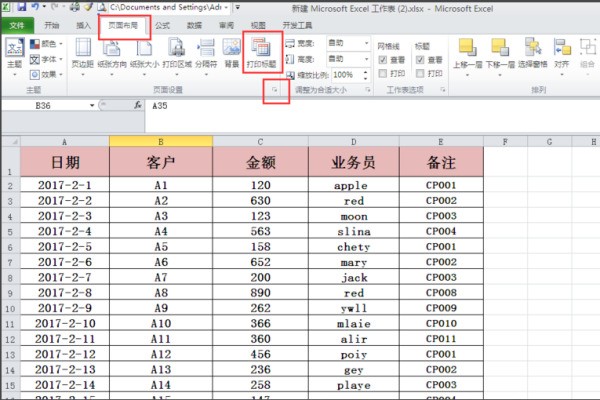Open the 宽度 (Width) dropdown
600x400 pixels.
coord(364,44)
